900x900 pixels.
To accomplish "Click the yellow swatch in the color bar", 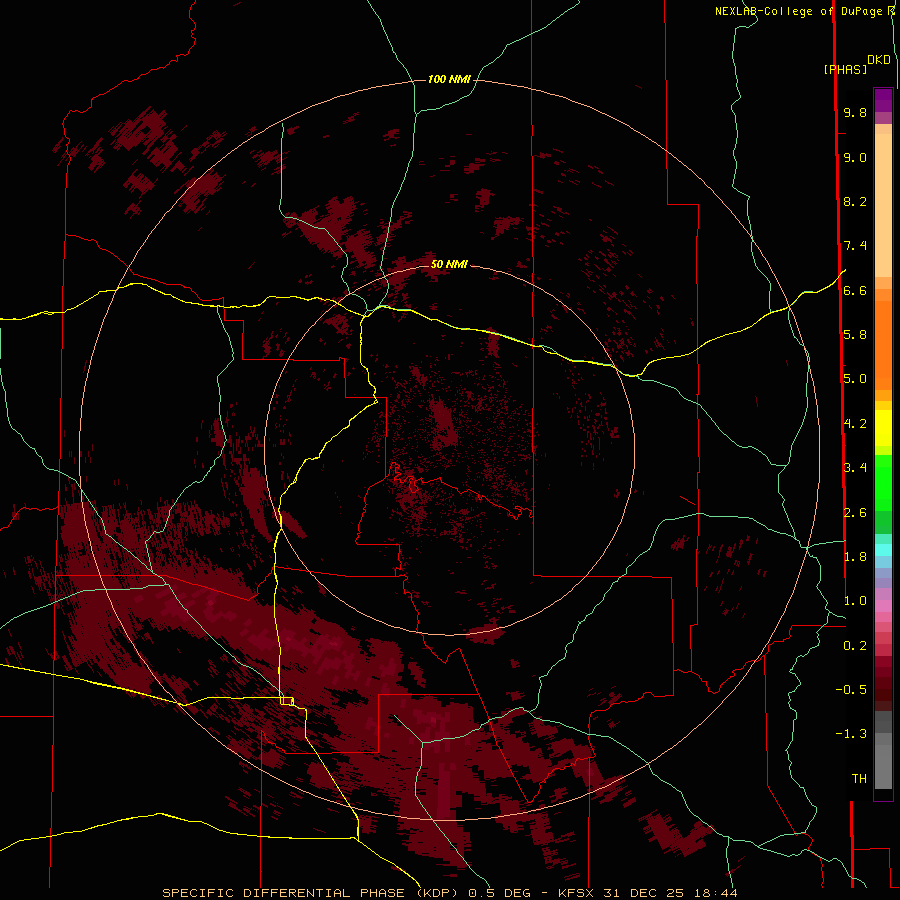I will 883,428.
